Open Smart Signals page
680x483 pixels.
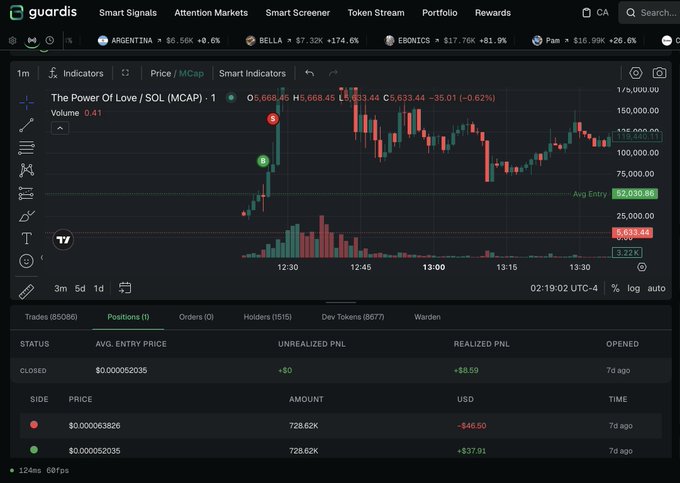(x=128, y=13)
